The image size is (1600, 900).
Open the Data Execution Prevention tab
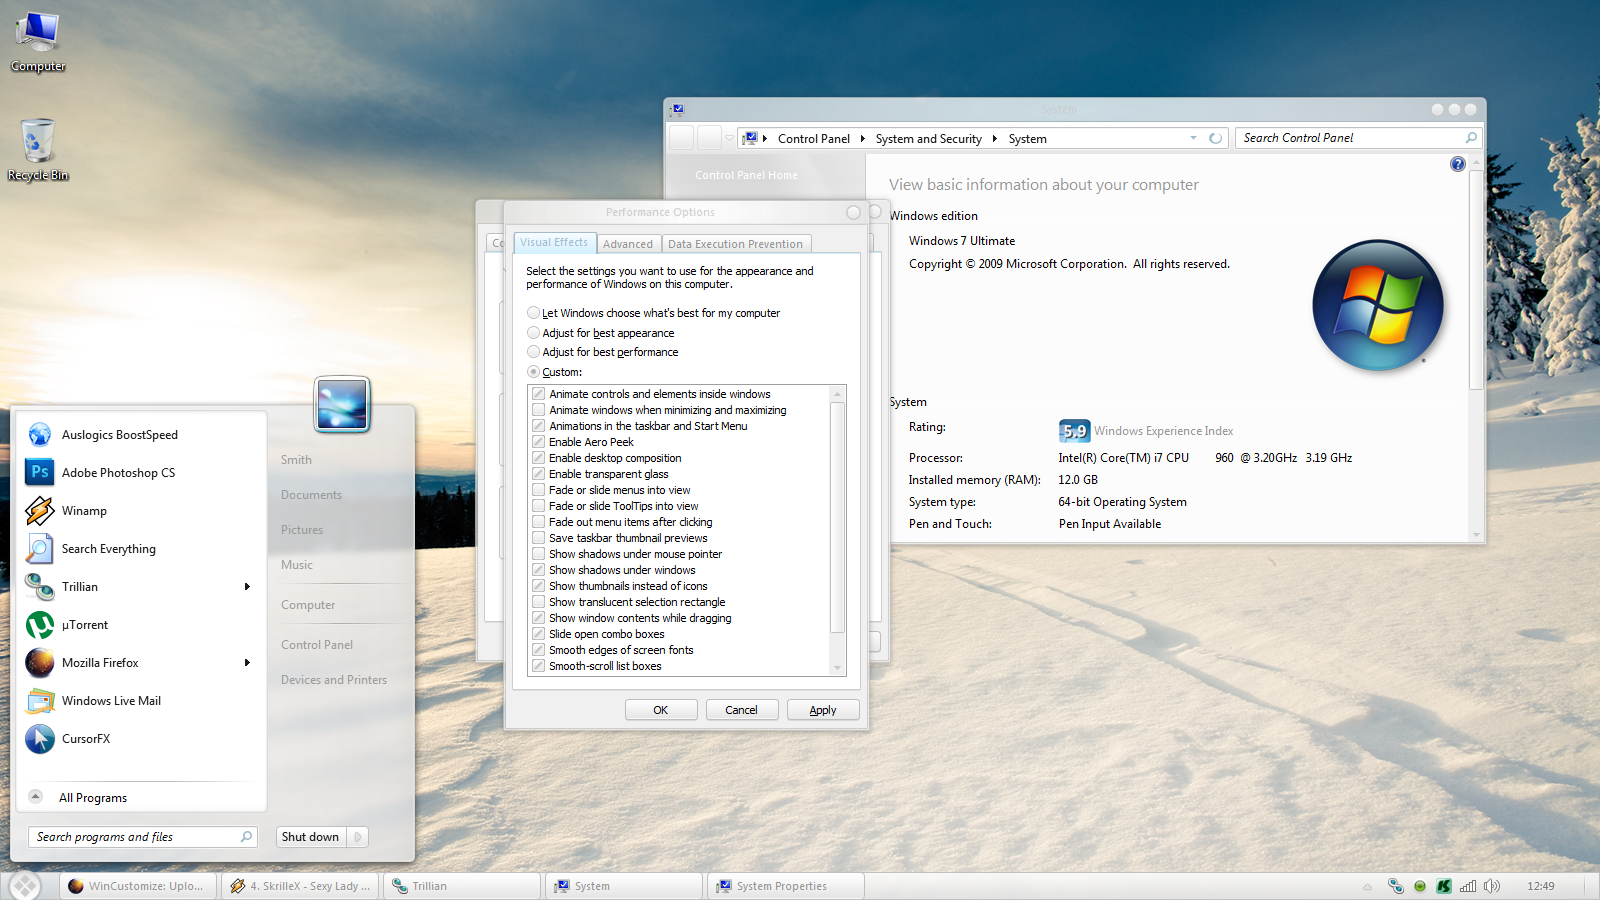tap(735, 244)
